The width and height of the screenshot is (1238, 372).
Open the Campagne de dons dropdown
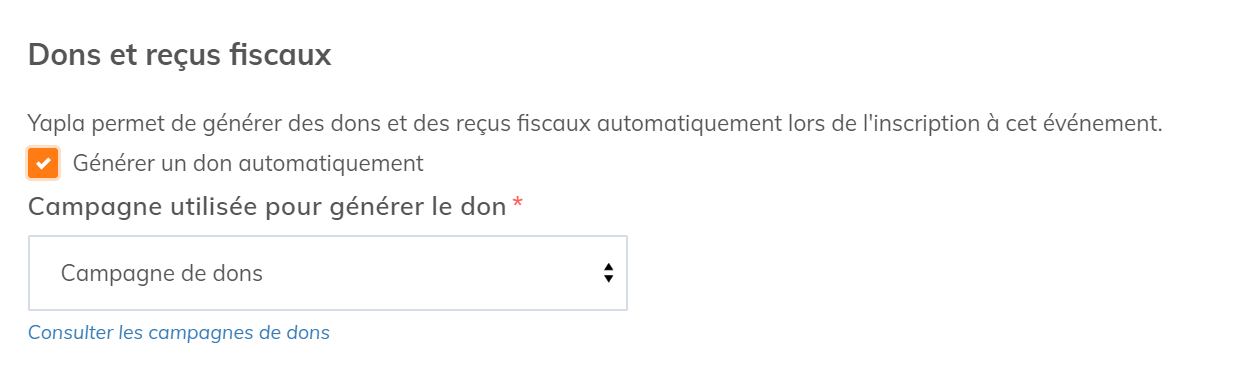[328, 273]
